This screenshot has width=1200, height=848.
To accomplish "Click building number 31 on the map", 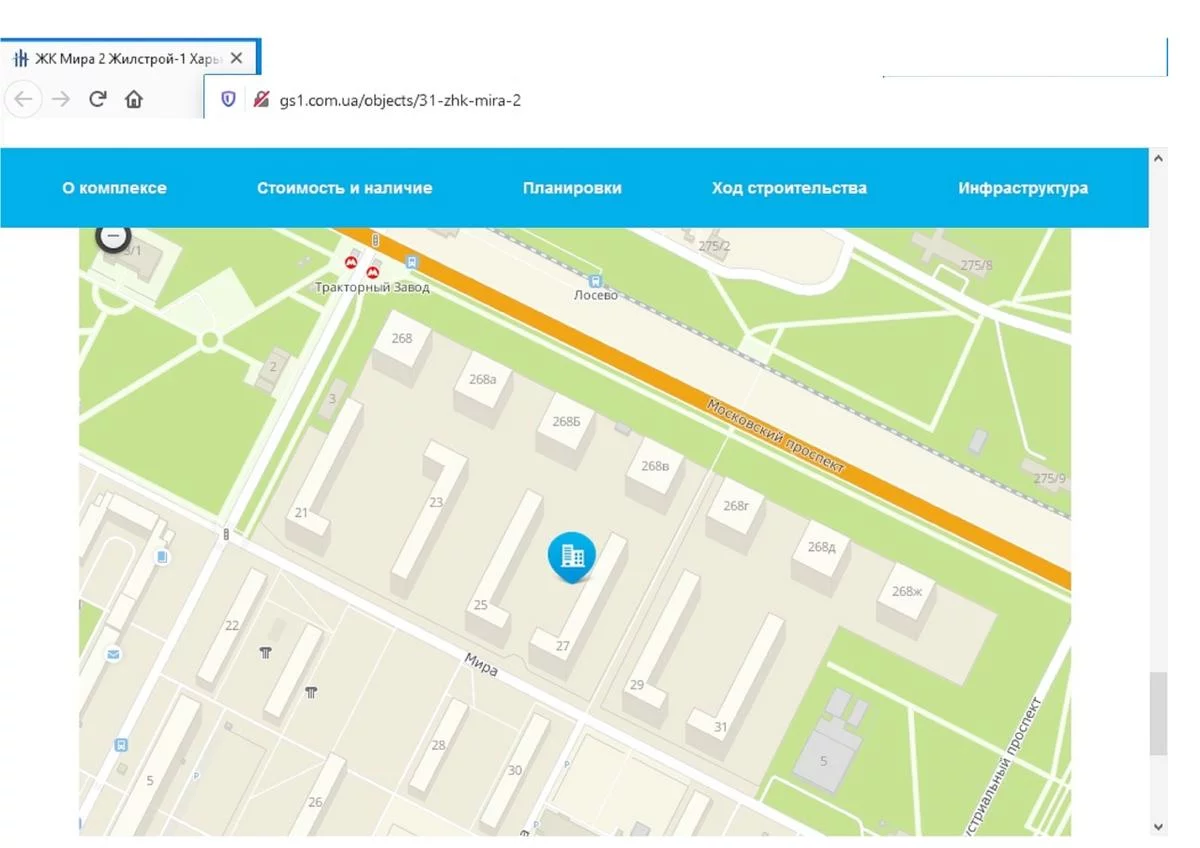I will [x=721, y=727].
